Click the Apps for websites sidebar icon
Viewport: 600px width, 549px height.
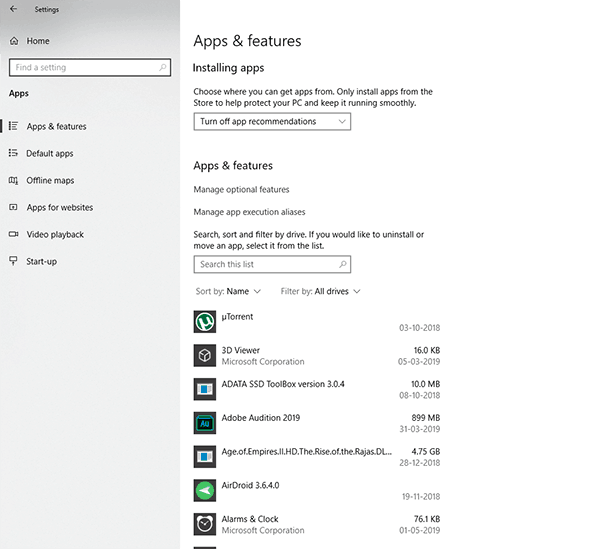pos(13,207)
